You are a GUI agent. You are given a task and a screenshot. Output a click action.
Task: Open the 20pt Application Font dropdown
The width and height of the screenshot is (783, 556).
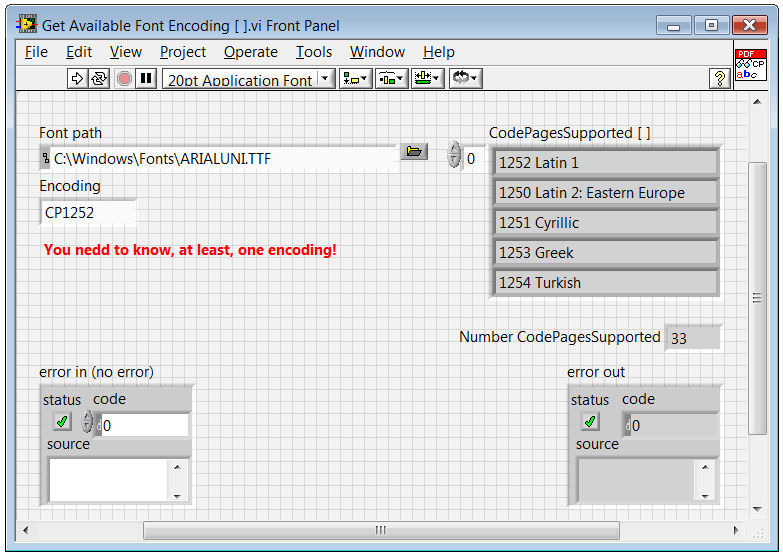pos(249,79)
